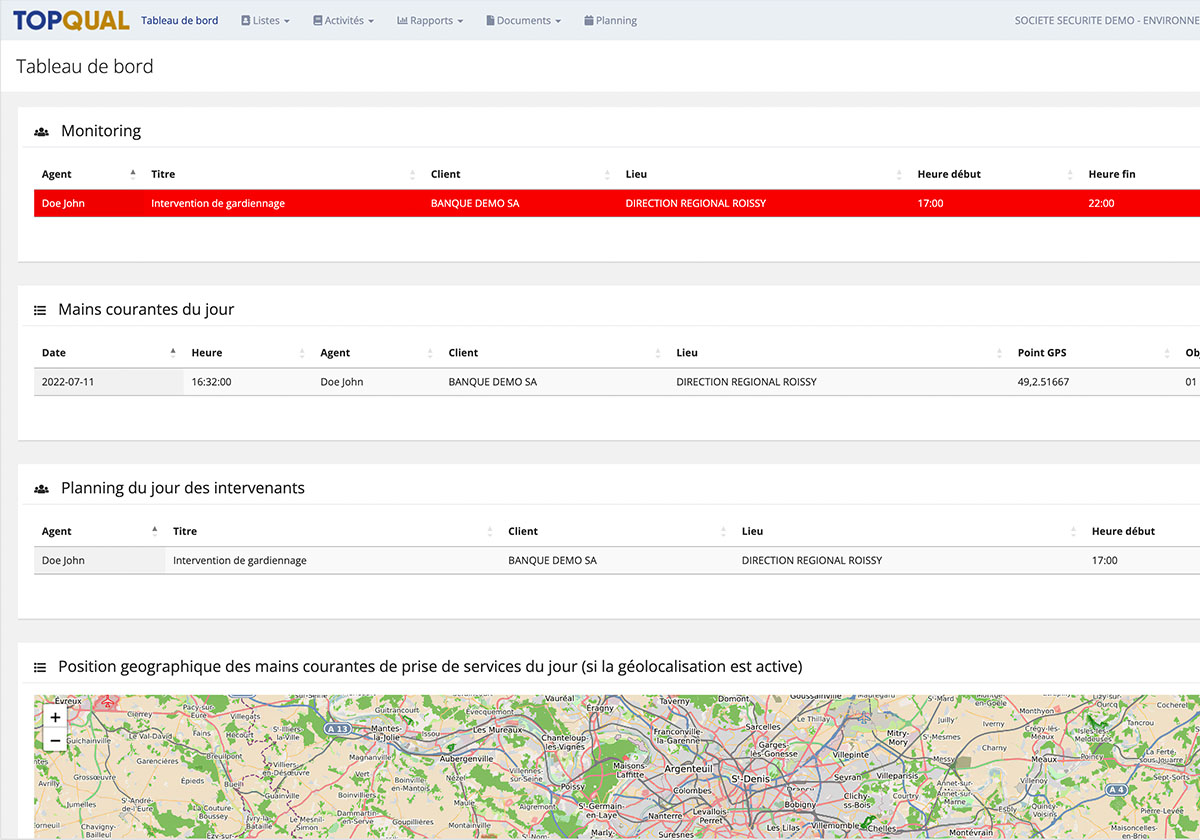1200x840 pixels.
Task: Open the Listes dropdown menu
Action: click(x=265, y=21)
